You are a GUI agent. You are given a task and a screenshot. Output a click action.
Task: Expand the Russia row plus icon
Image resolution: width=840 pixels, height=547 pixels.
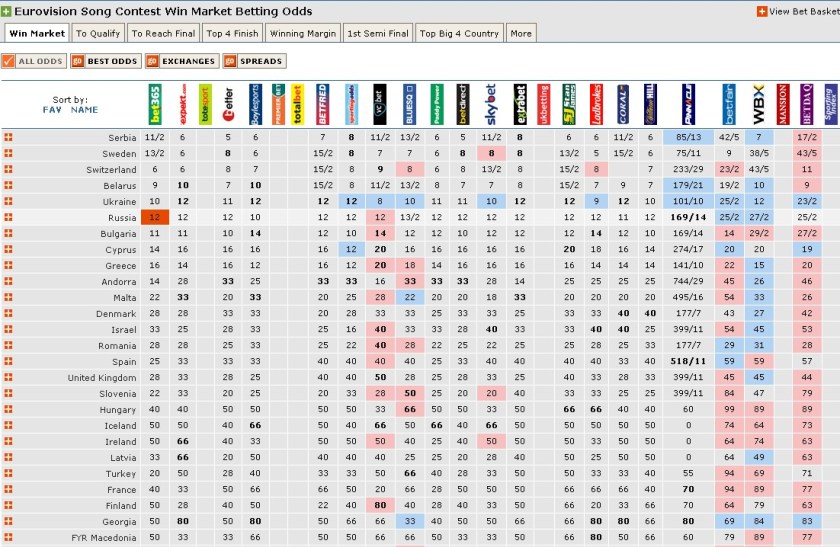coord(8,218)
